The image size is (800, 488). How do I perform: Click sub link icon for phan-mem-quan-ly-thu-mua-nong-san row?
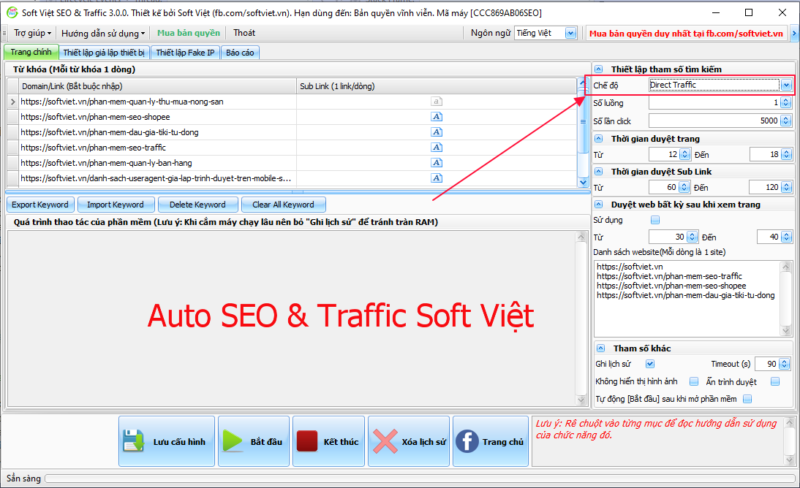pos(436,102)
